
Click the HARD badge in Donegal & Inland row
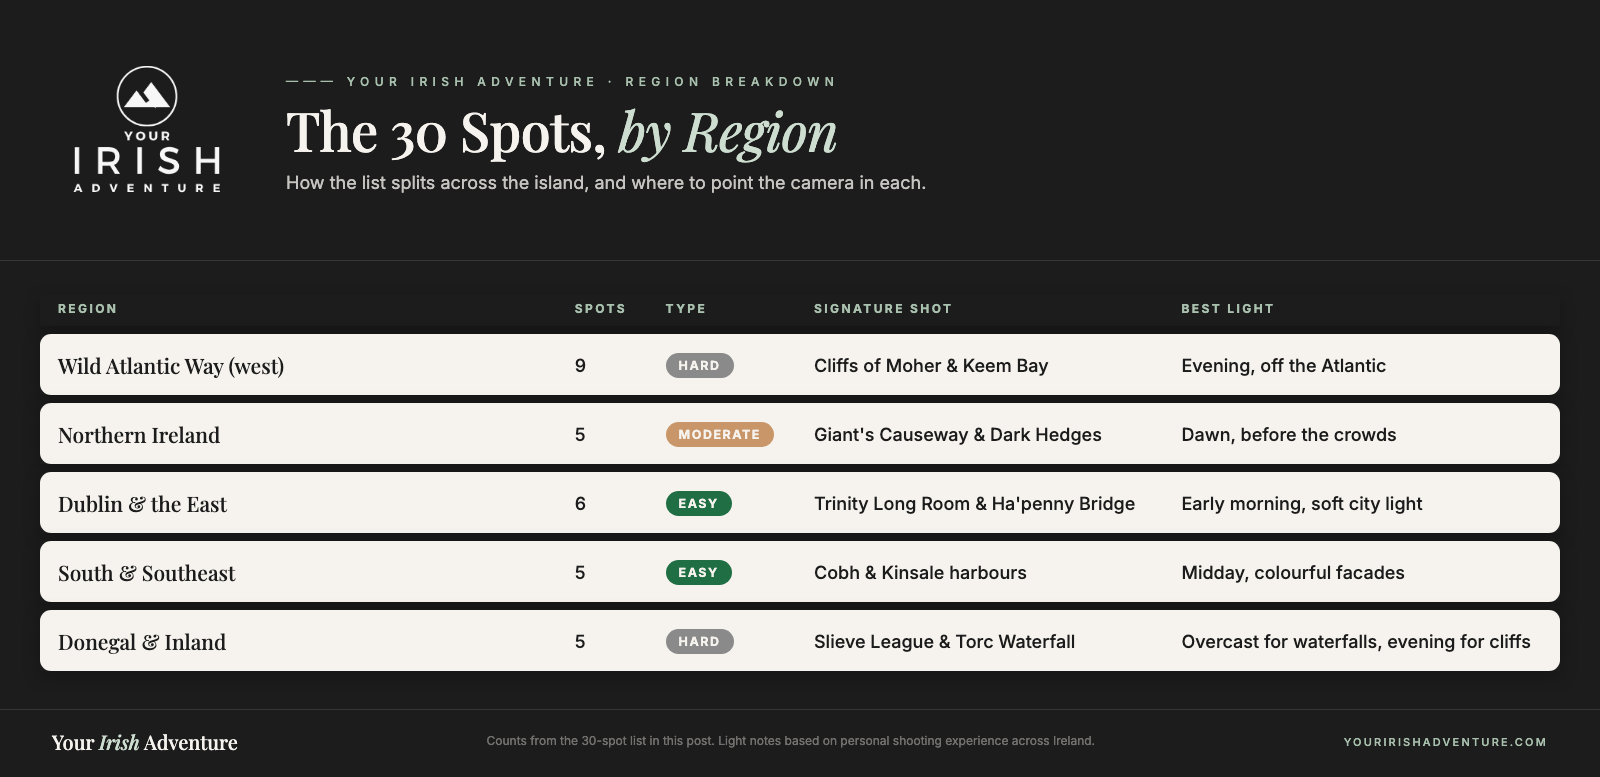click(699, 642)
